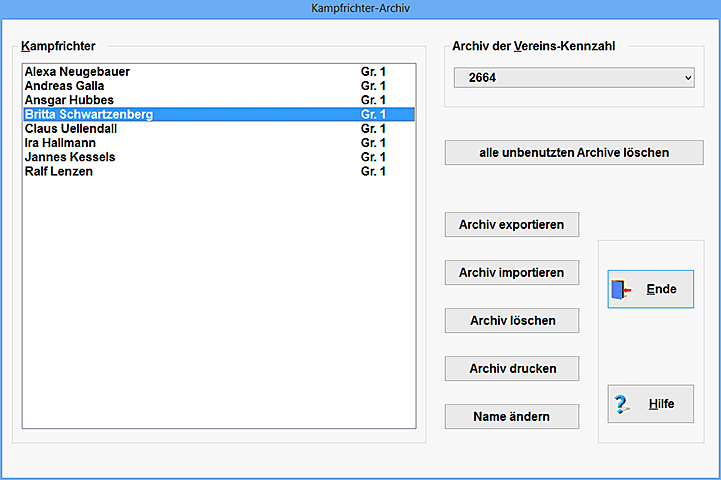Open the Vereins-Kennzahl dropdown showing 2664
721x480 pixels.
click(574, 78)
